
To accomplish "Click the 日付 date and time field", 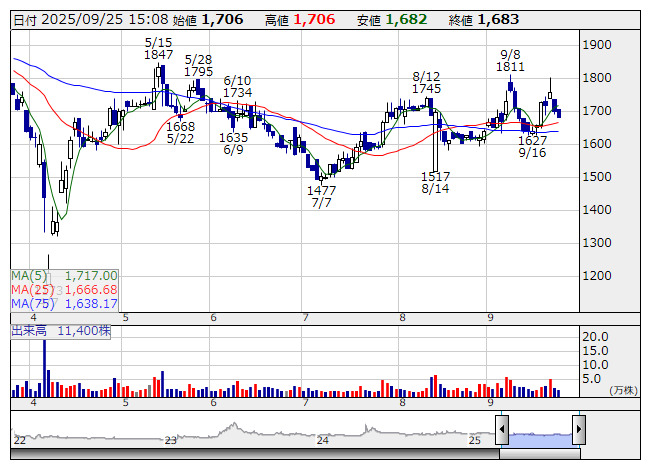I will pyautogui.click(x=90, y=19).
